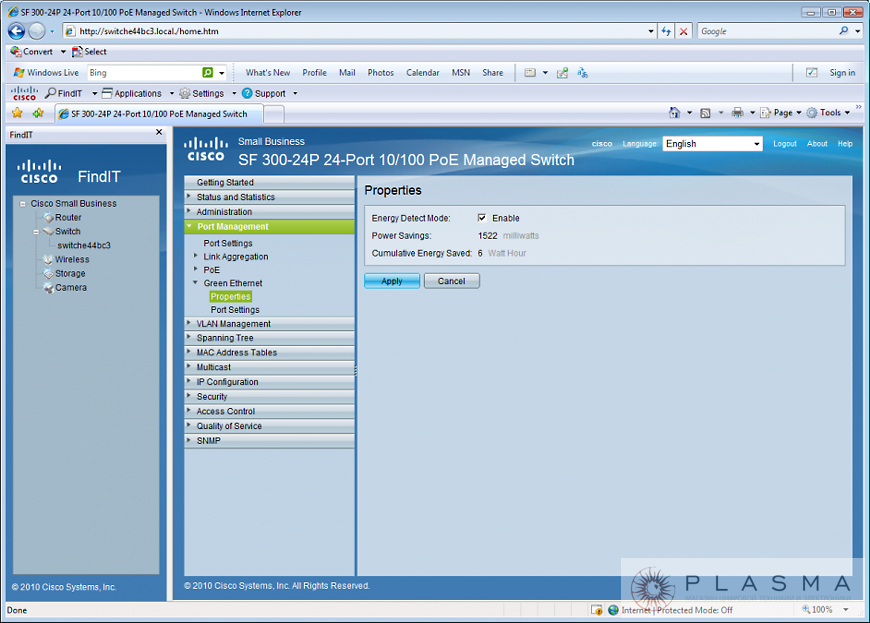
Task: Open the Favorites star icon
Action: [17, 113]
